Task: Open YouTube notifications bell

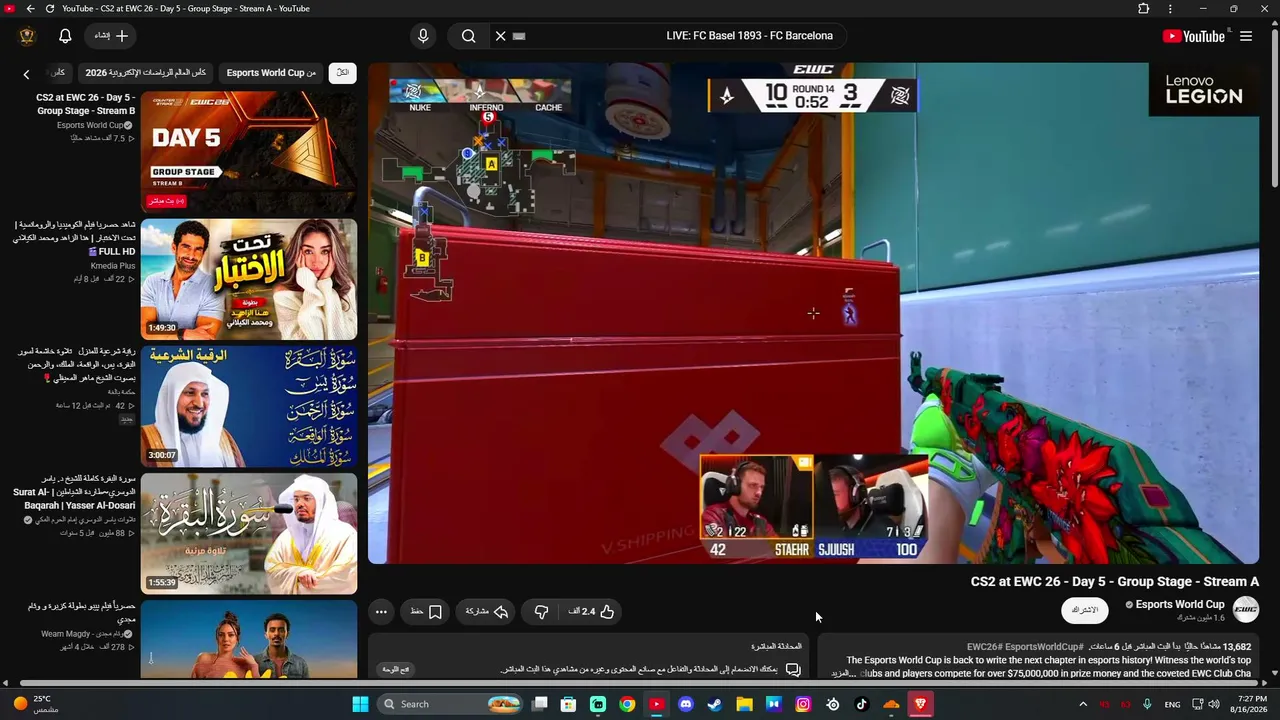Action: point(65,36)
